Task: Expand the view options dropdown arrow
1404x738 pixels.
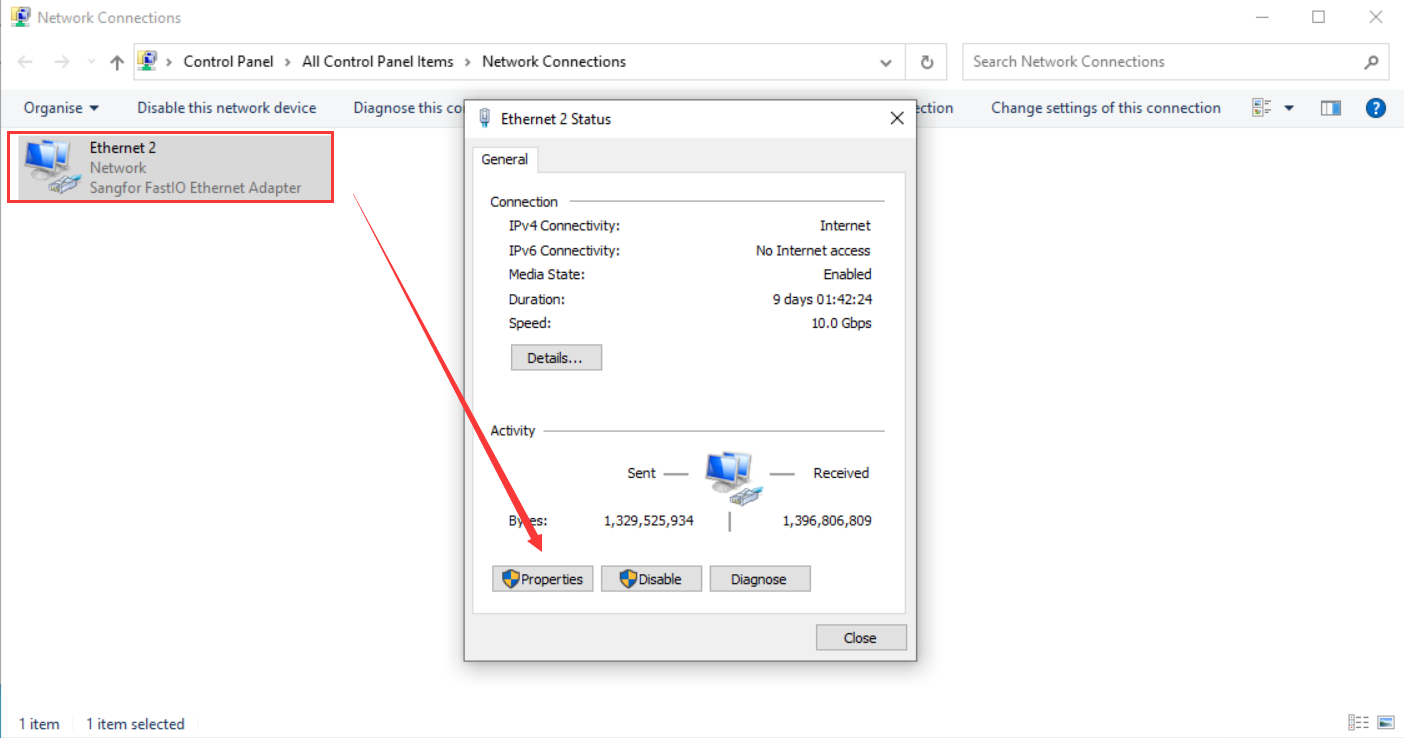Action: click(x=1289, y=108)
